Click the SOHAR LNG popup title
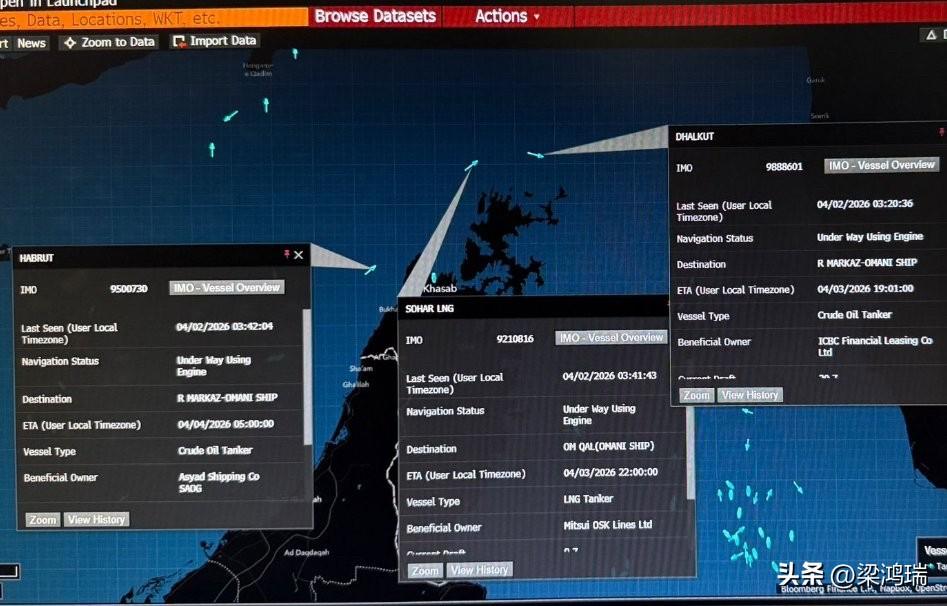Image resolution: width=947 pixels, height=606 pixels. pyautogui.click(x=429, y=309)
